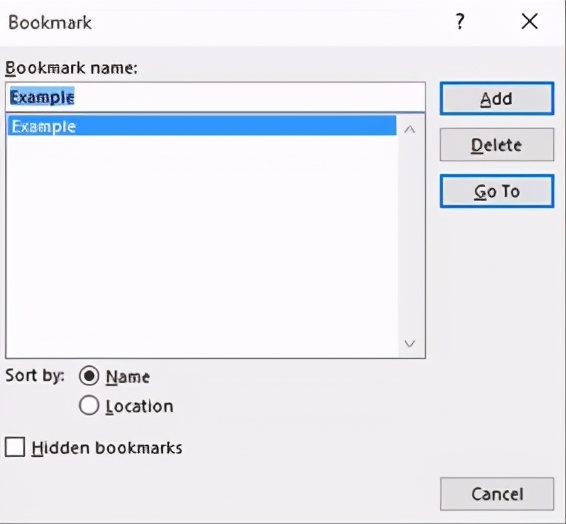
Task: Click the Hidden bookmarks label text
Action: [x=107, y=448]
